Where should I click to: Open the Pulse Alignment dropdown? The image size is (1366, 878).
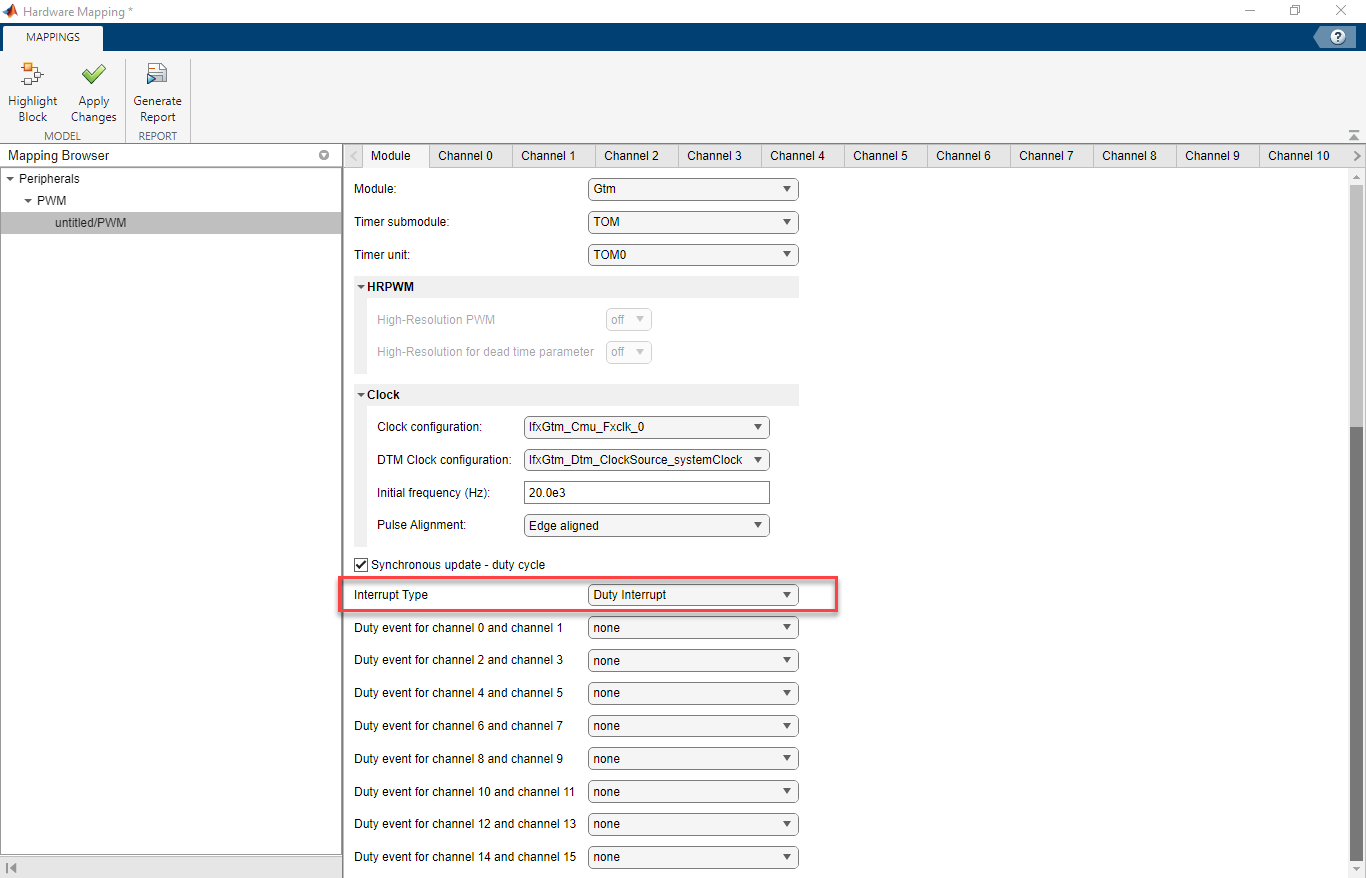(x=646, y=526)
